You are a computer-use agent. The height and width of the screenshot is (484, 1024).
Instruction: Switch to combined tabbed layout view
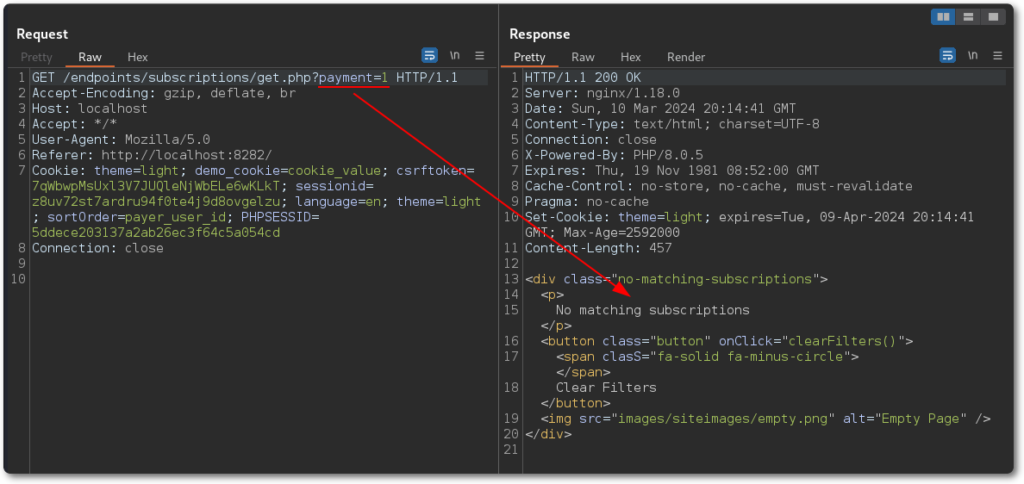click(992, 17)
